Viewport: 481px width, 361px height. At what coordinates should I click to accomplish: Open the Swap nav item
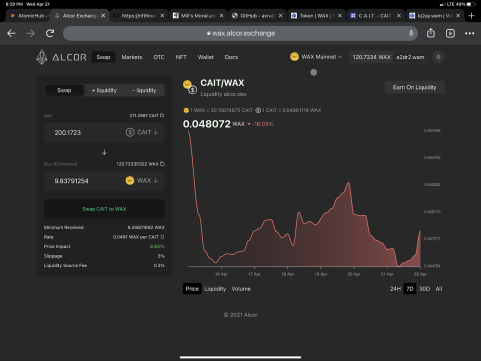(x=103, y=57)
